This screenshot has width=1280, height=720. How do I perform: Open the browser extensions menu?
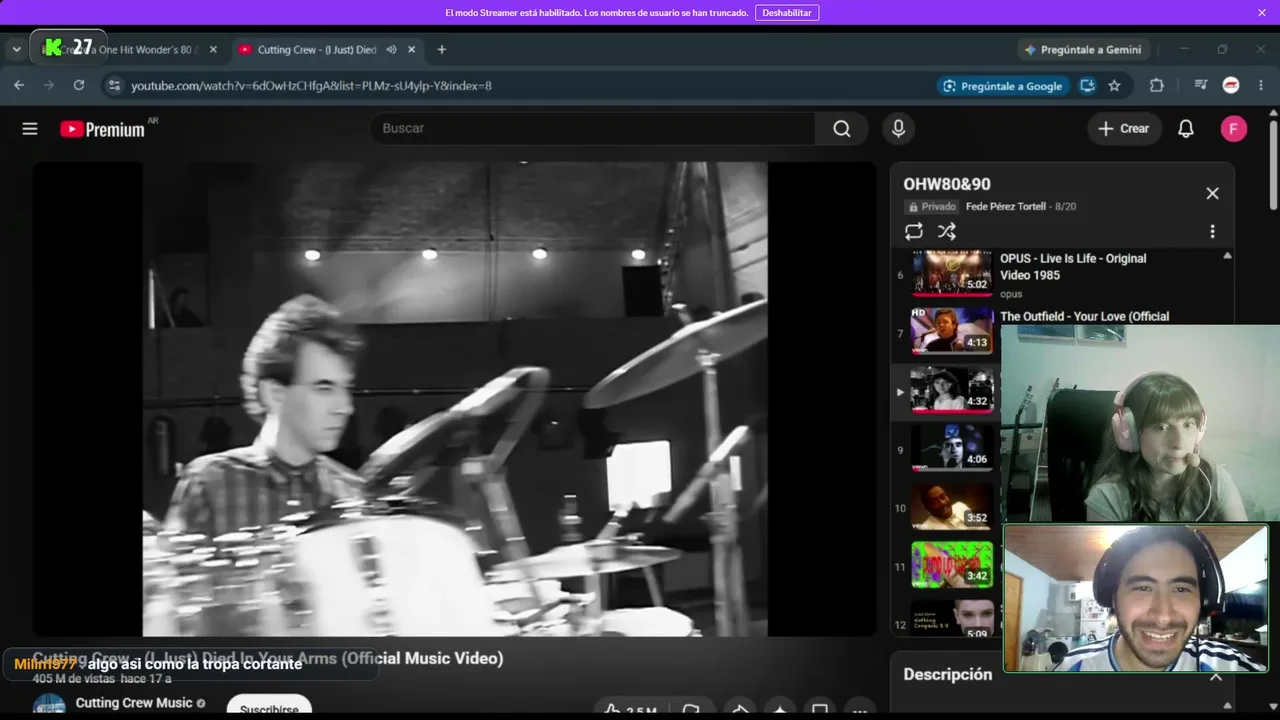pyautogui.click(x=1157, y=86)
